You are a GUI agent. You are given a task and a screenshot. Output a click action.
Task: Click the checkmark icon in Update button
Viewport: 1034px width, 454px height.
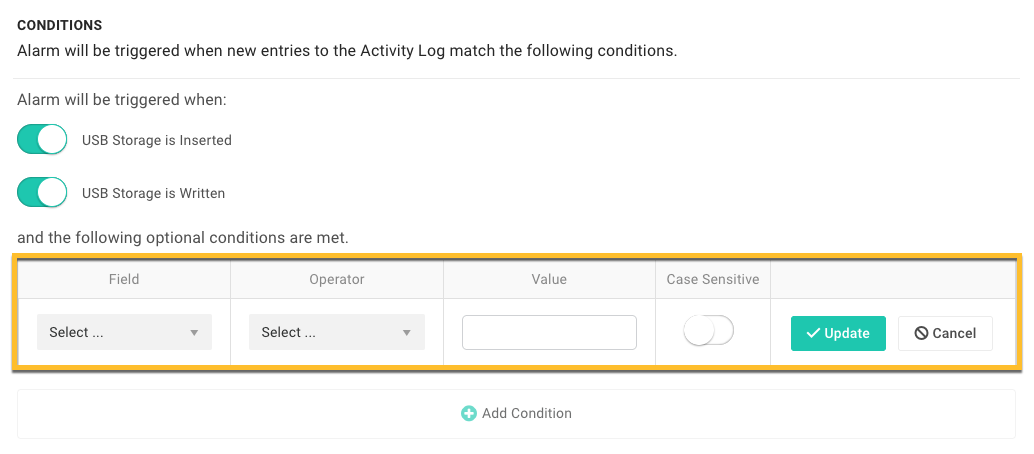coord(814,333)
